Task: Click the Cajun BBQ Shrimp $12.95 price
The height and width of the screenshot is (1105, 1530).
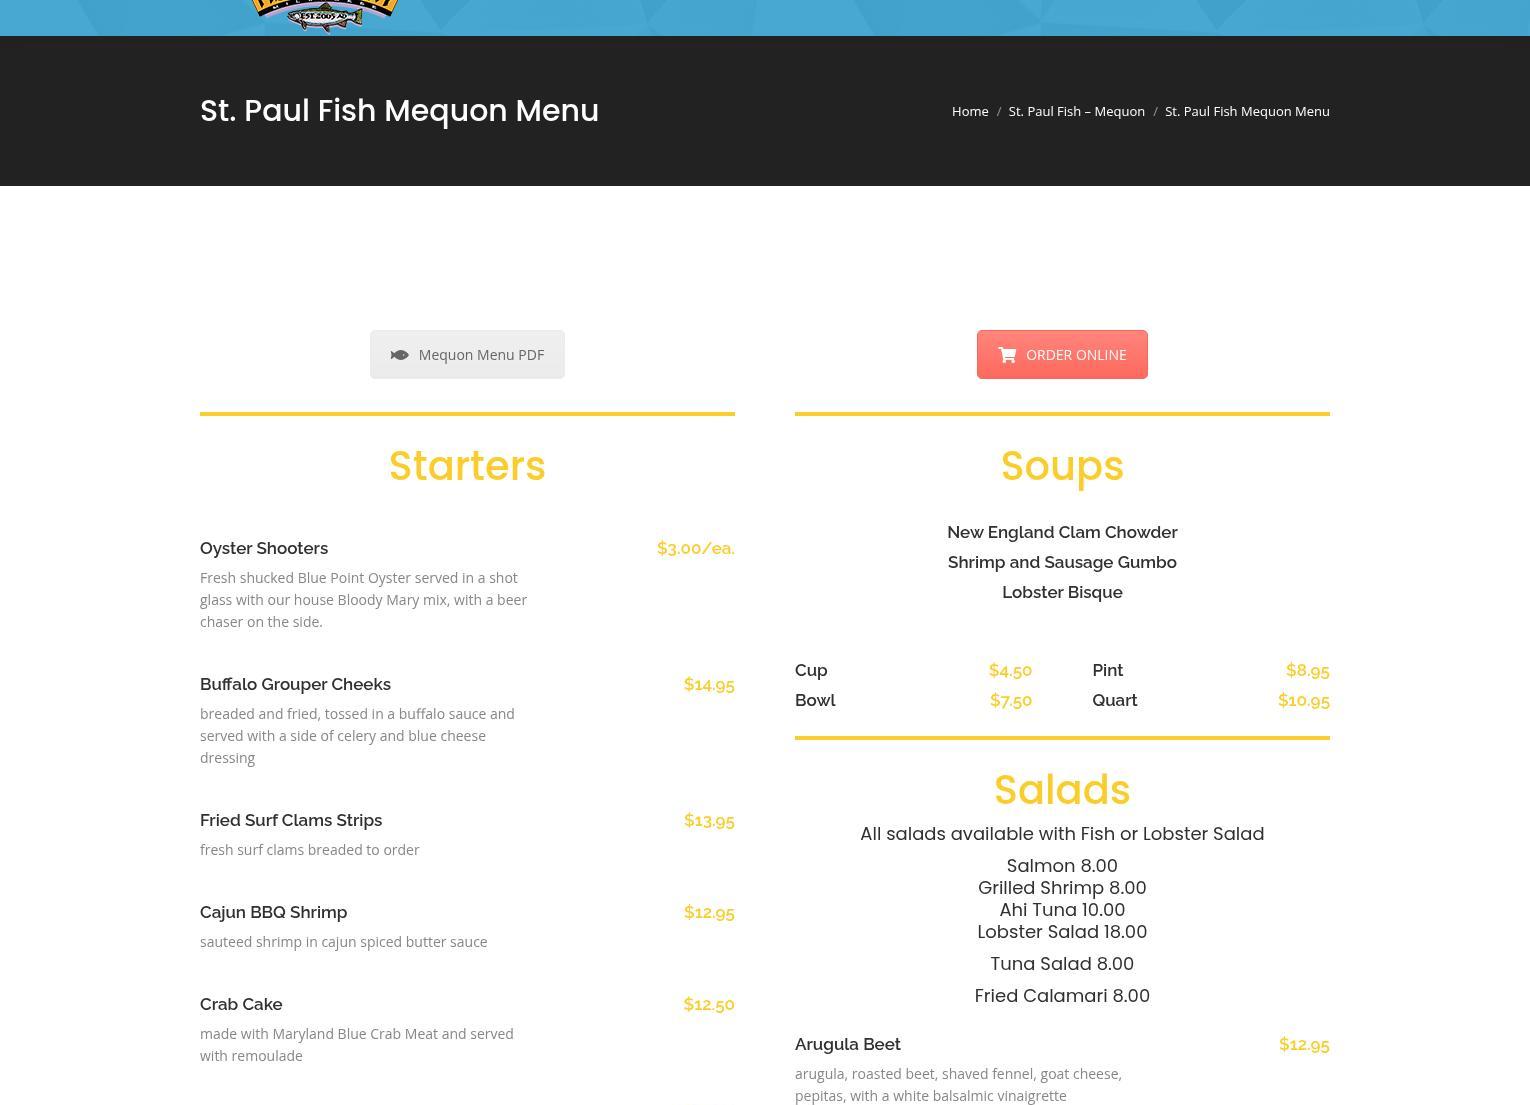Action: (709, 912)
